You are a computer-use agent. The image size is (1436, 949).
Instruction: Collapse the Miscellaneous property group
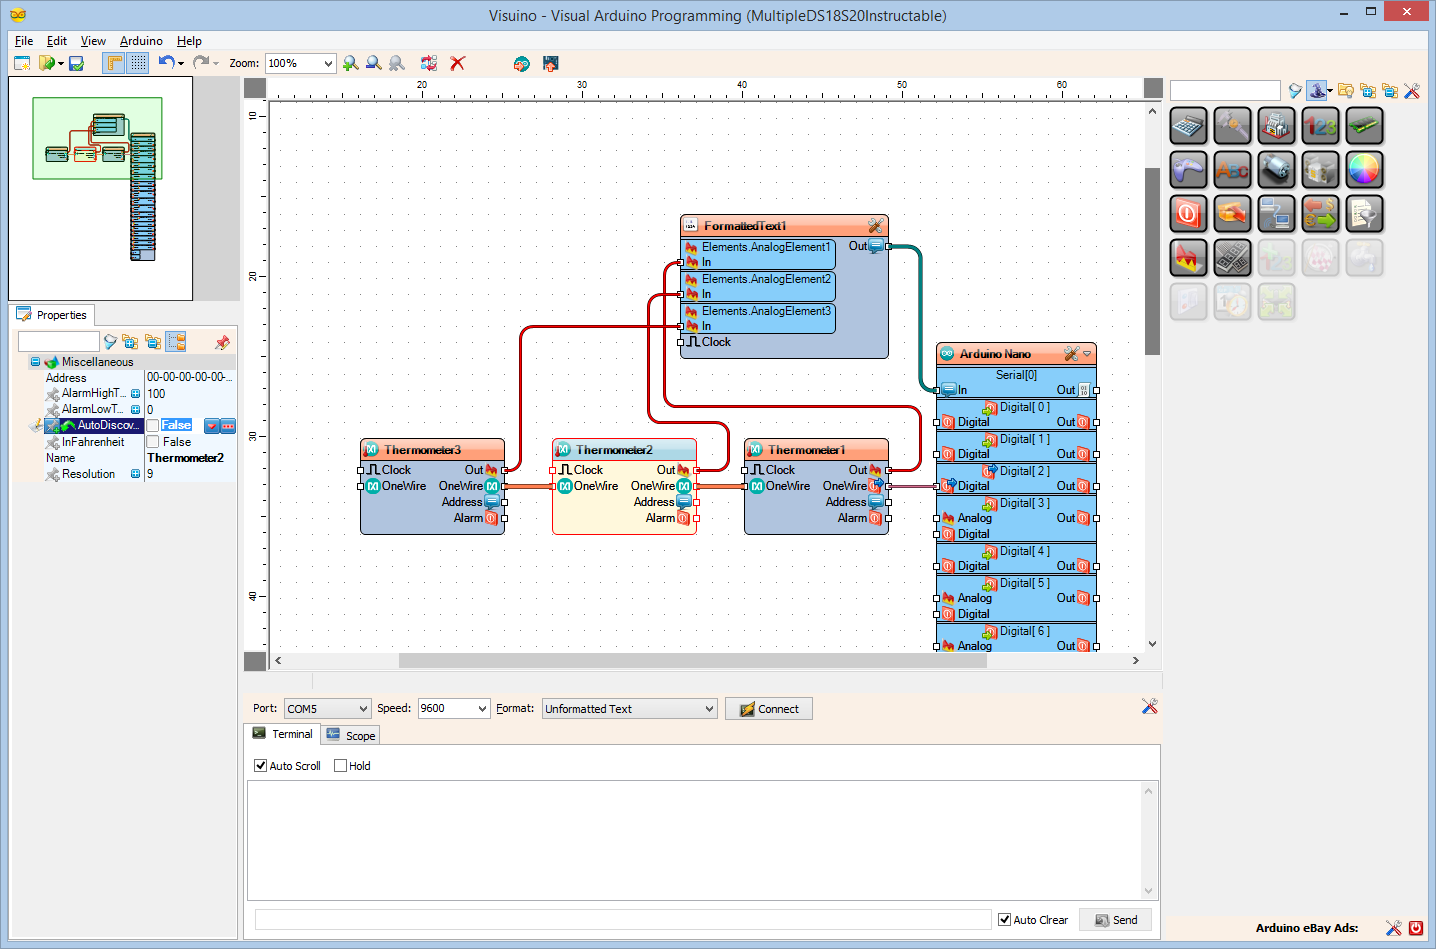point(36,362)
